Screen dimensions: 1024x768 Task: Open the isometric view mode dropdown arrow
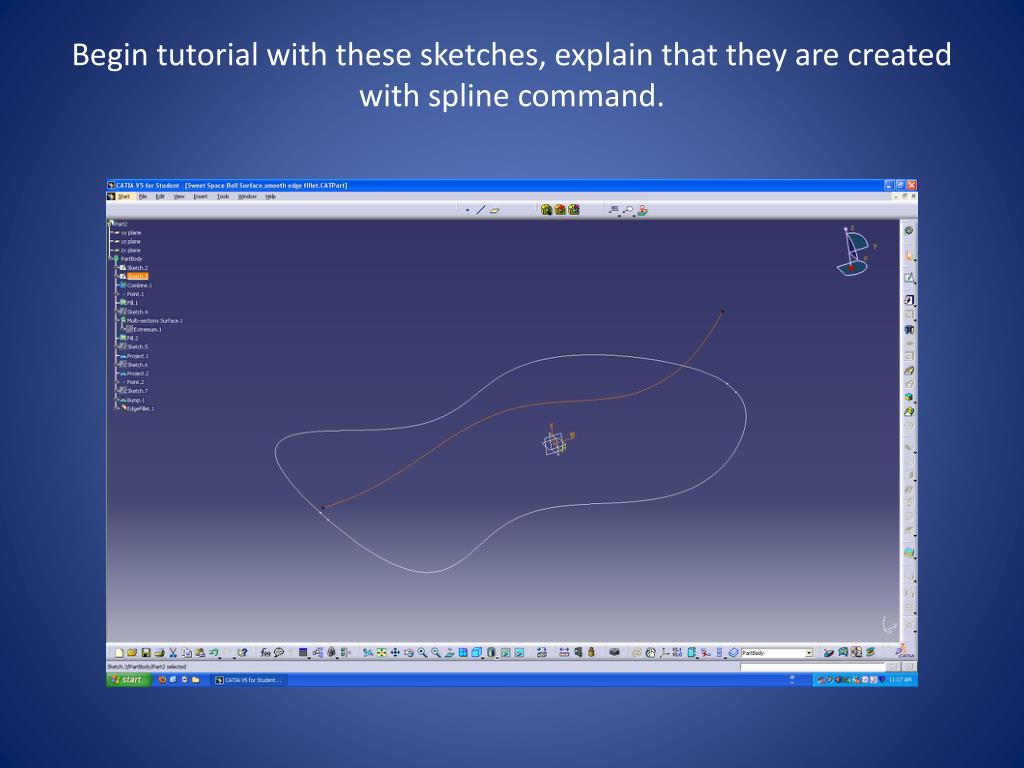pyautogui.click(x=483, y=657)
